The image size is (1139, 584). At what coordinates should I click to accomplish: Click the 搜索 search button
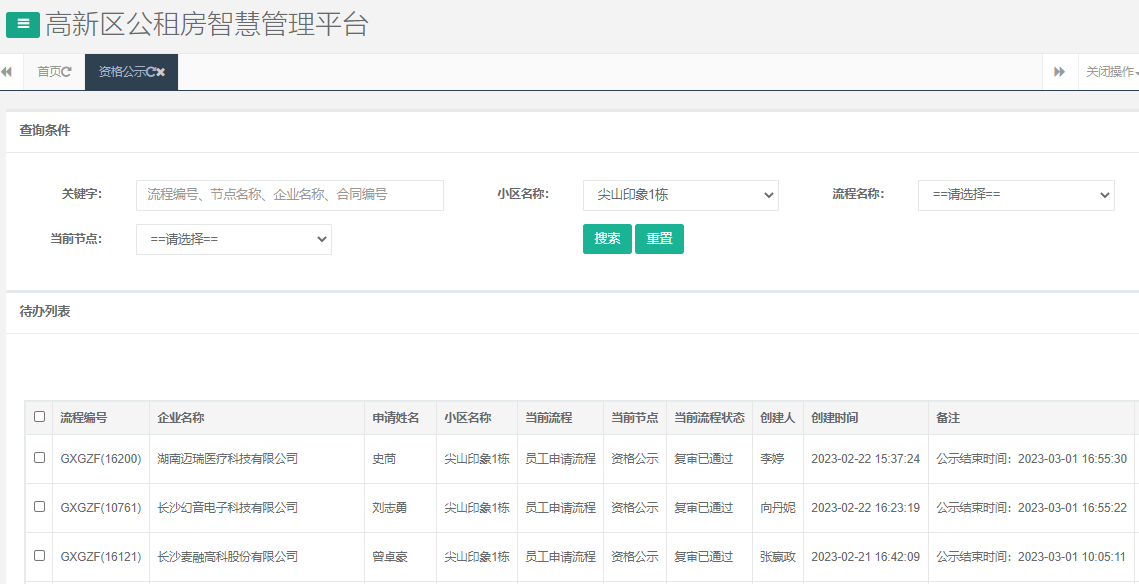(607, 239)
